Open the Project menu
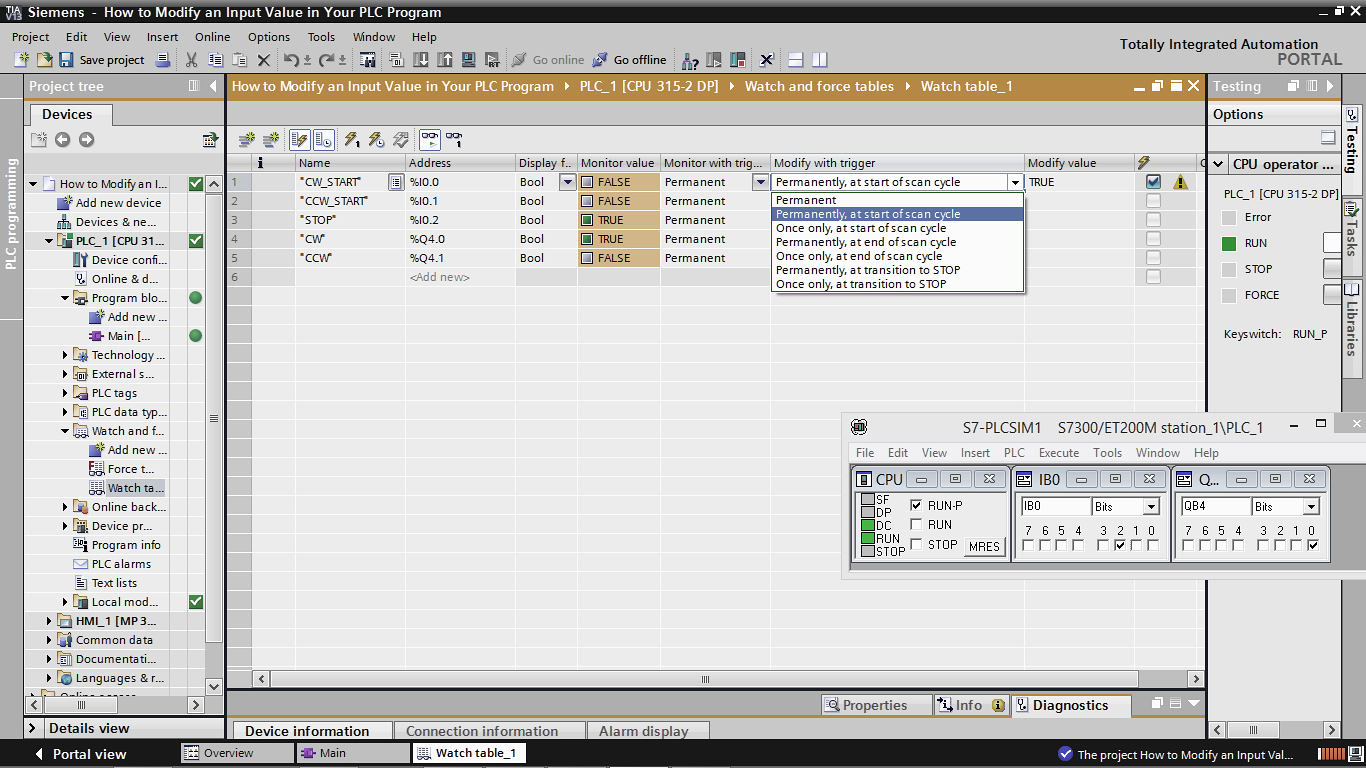Image resolution: width=1366 pixels, height=768 pixels. pos(30,37)
